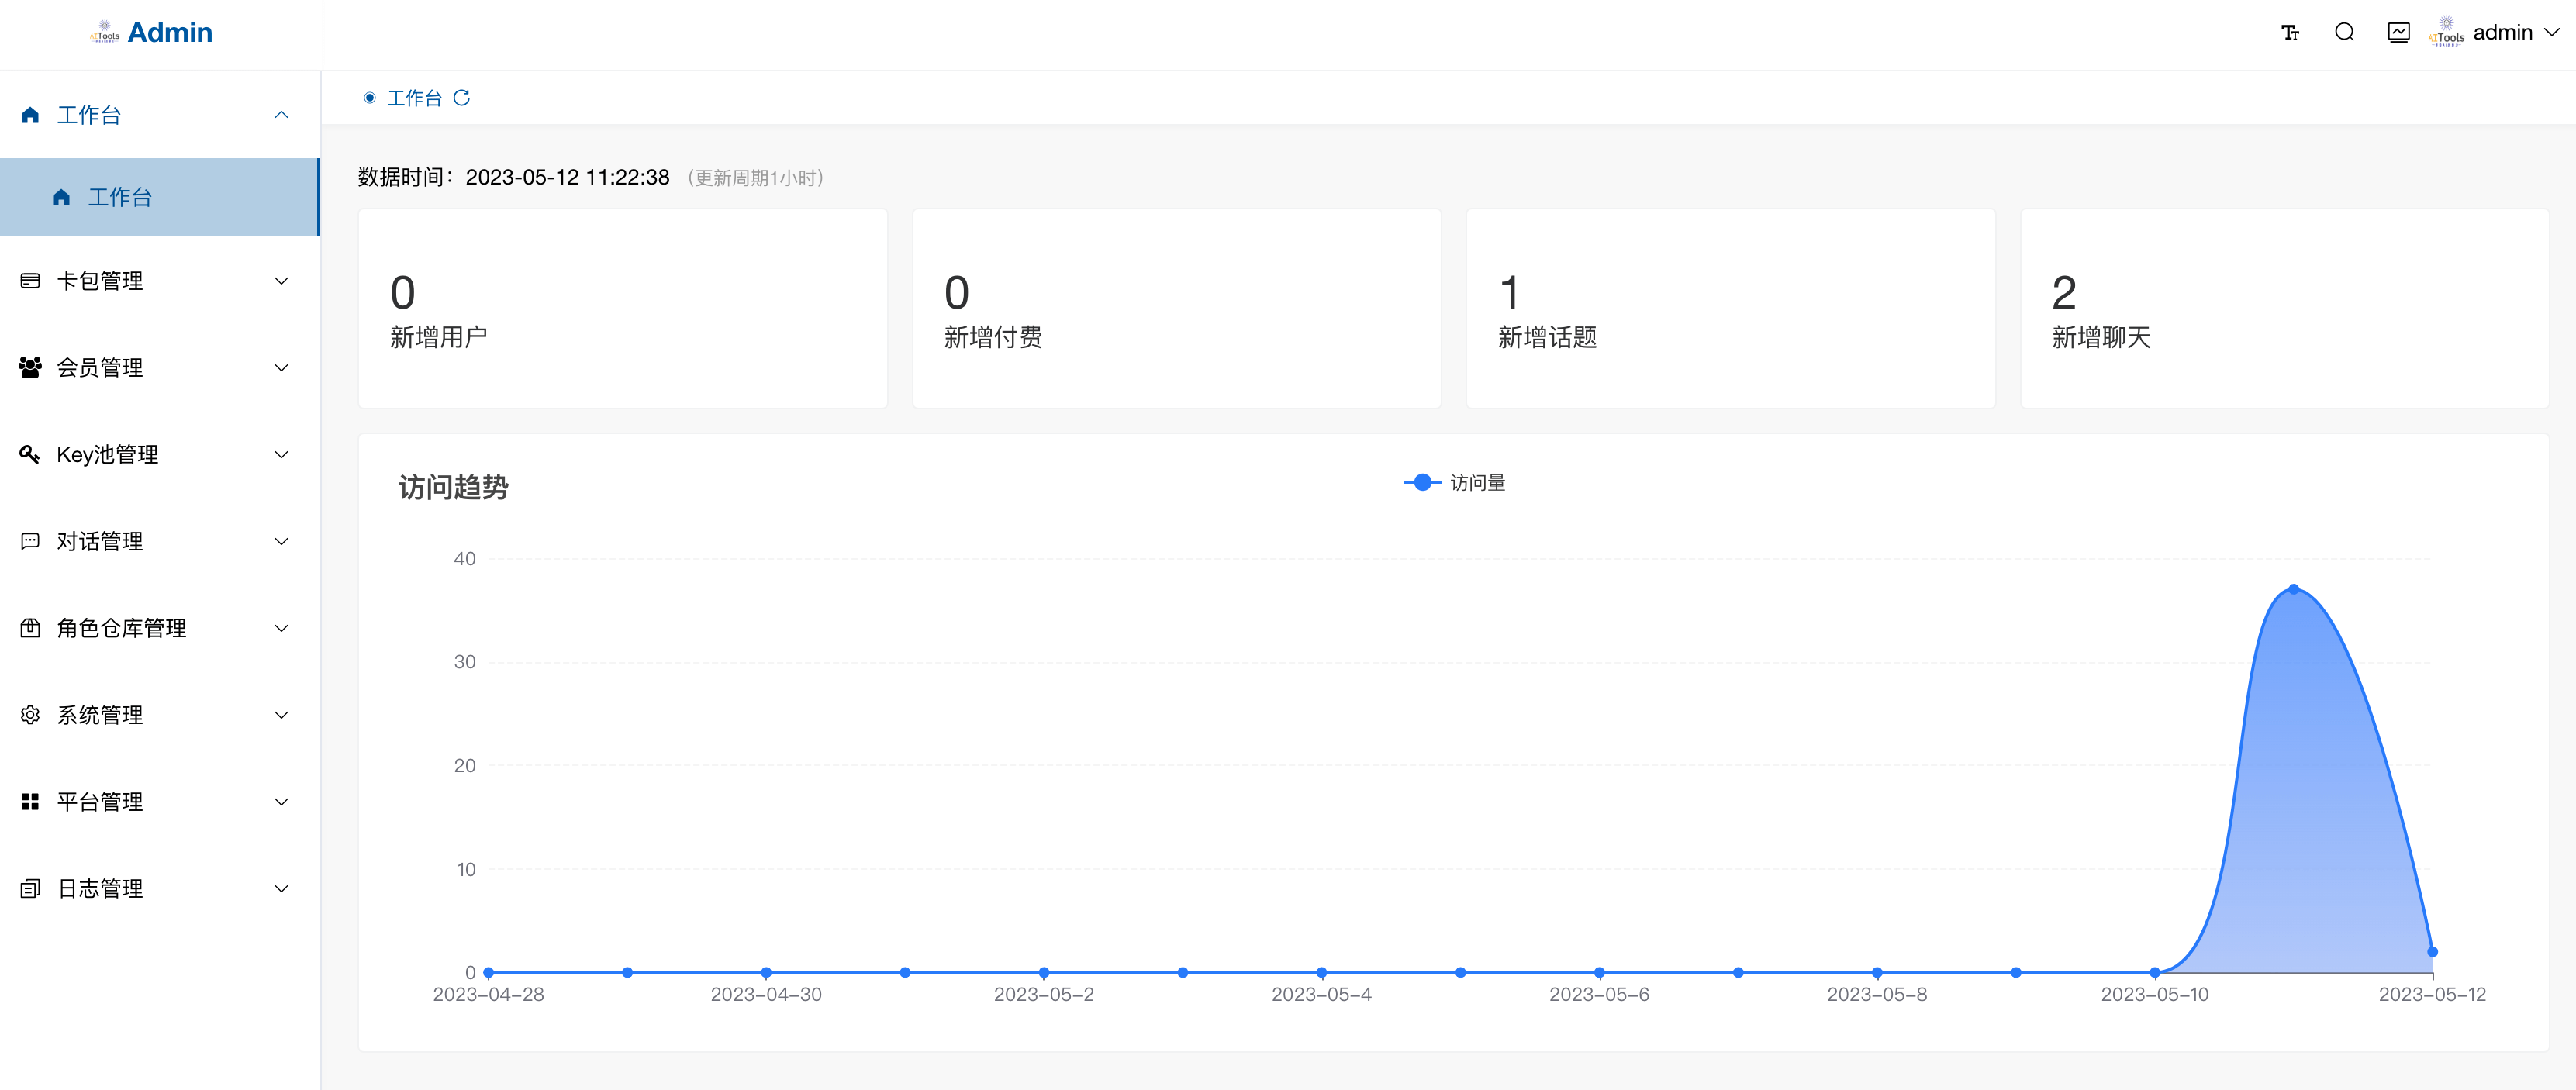This screenshot has width=2576, height=1090.
Task: Click the refresh icon beside 工作台 tab
Action: [x=461, y=98]
